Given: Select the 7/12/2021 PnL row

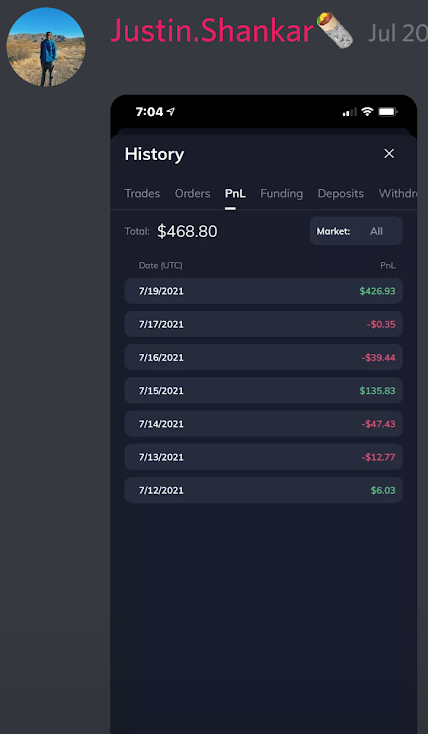Looking at the screenshot, I should (x=264, y=490).
